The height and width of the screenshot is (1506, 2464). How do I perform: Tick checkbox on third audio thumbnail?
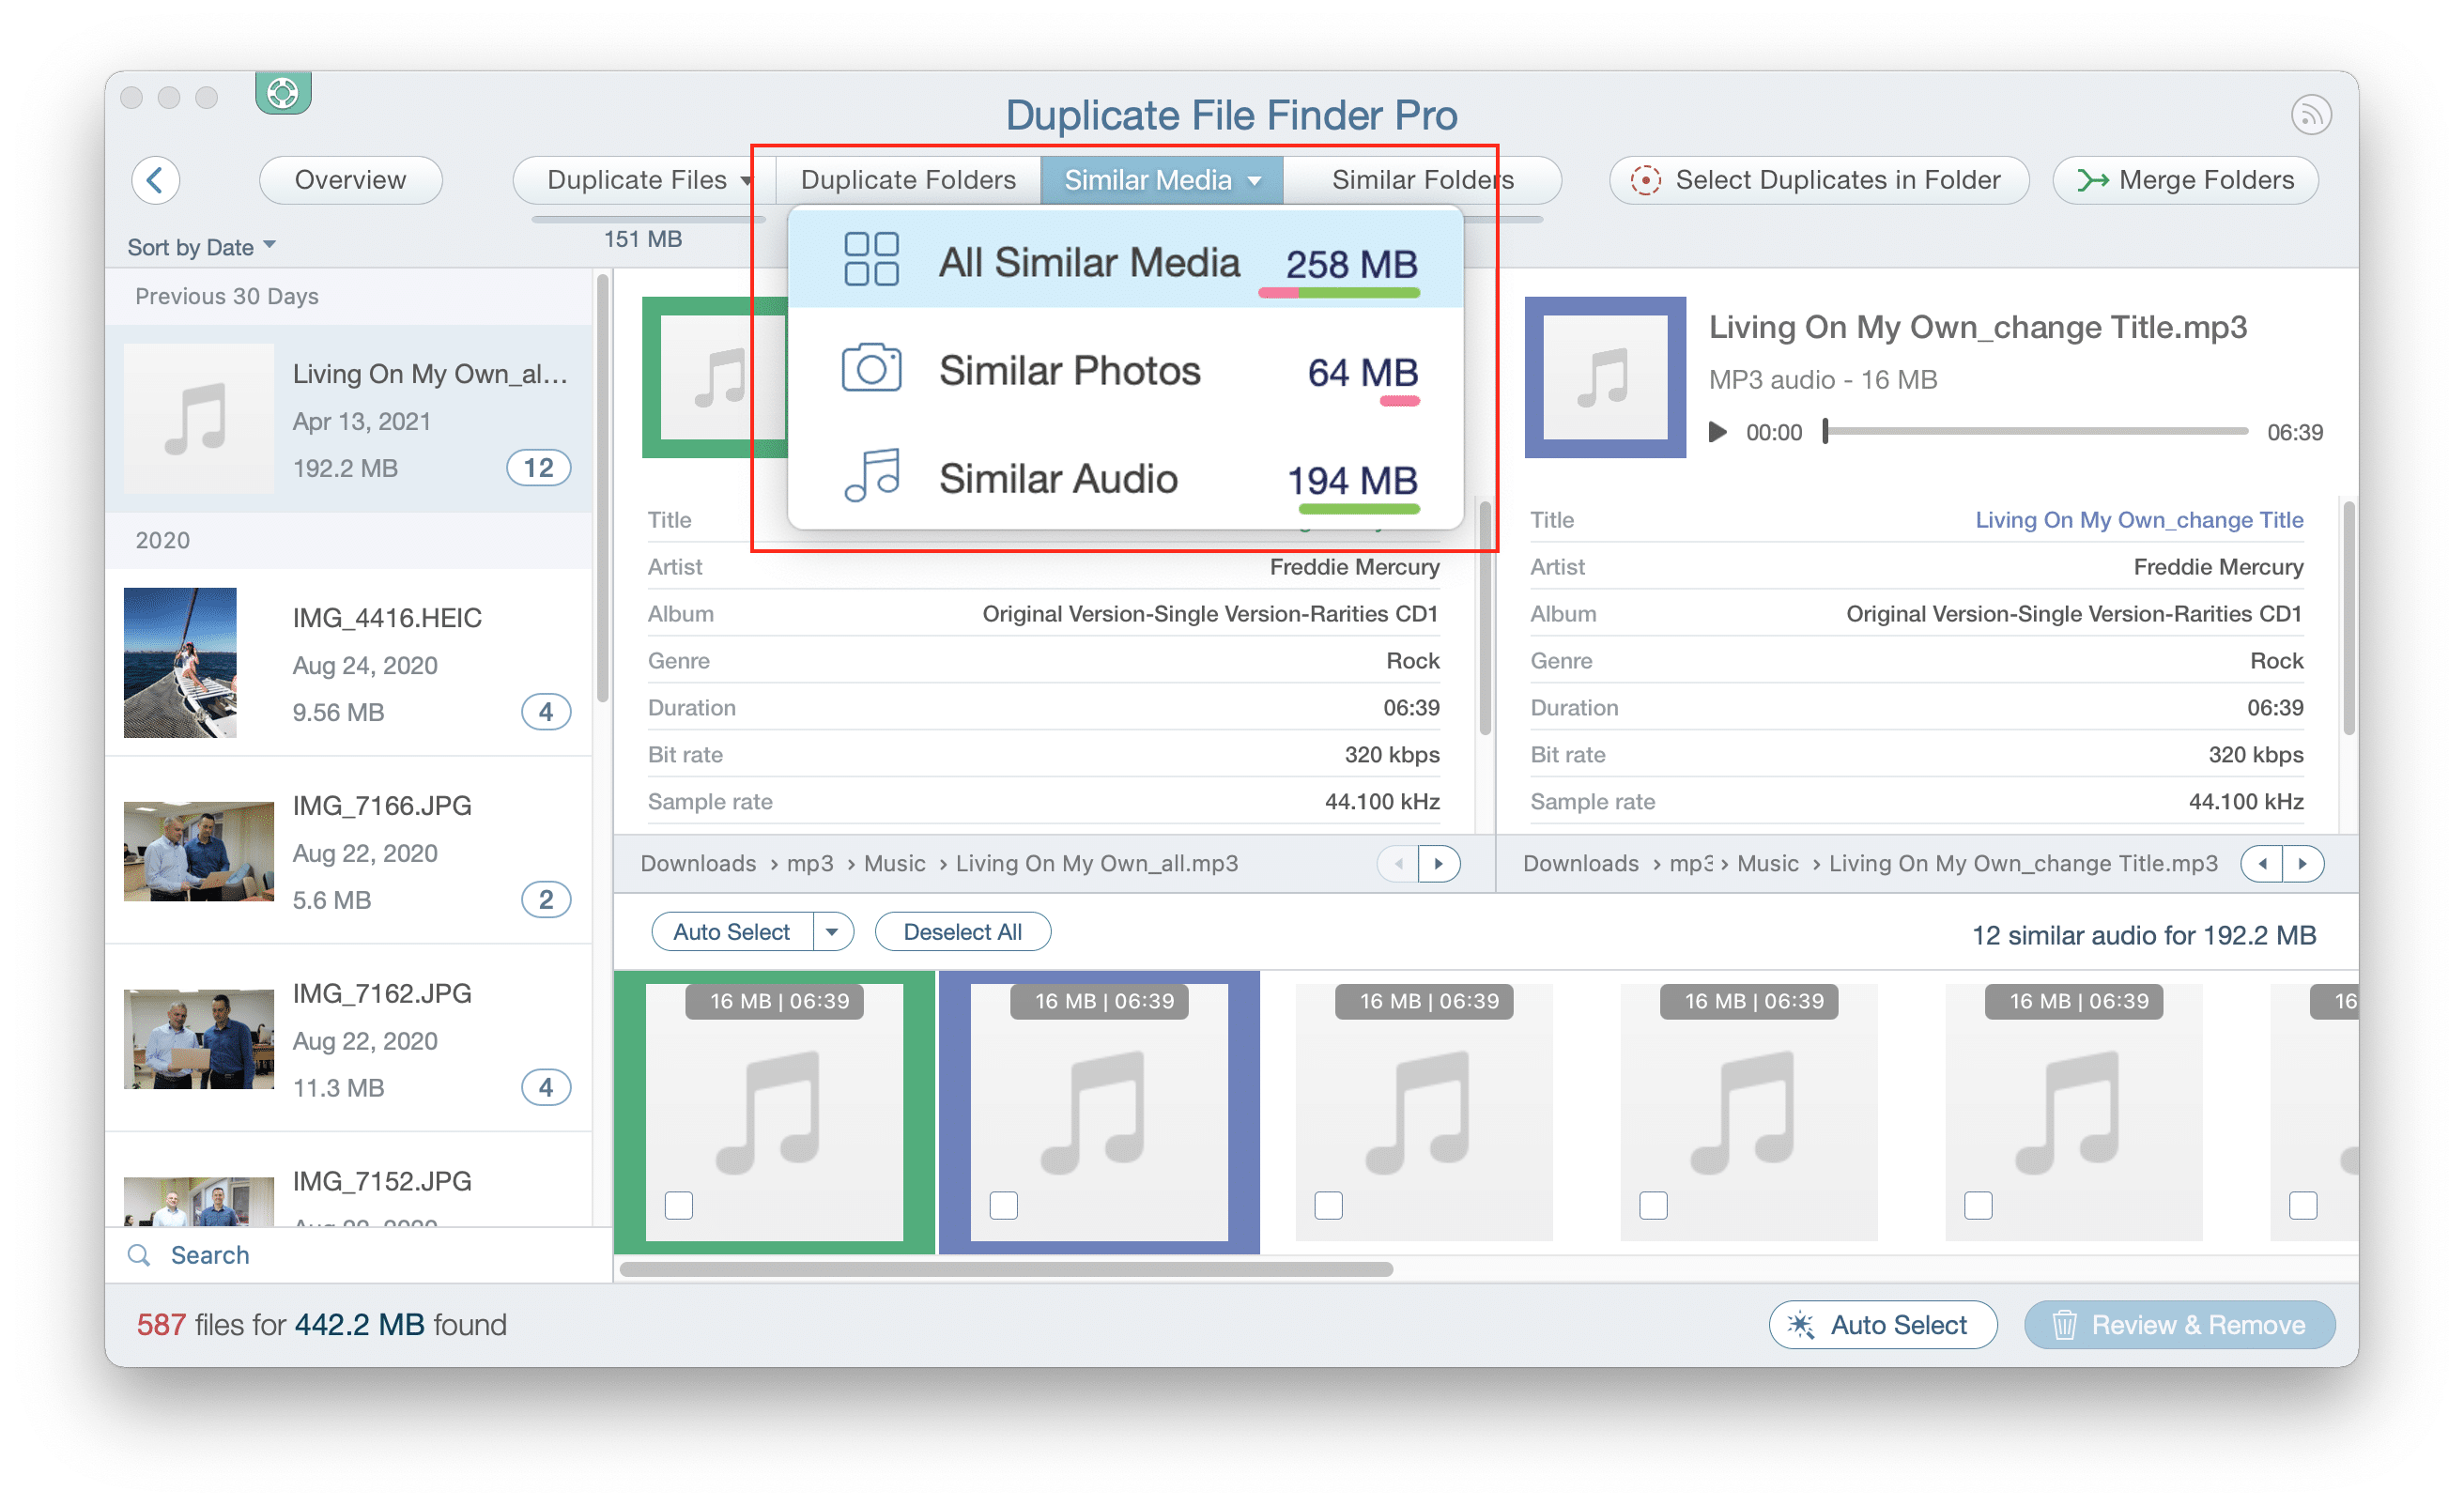click(x=1328, y=1205)
